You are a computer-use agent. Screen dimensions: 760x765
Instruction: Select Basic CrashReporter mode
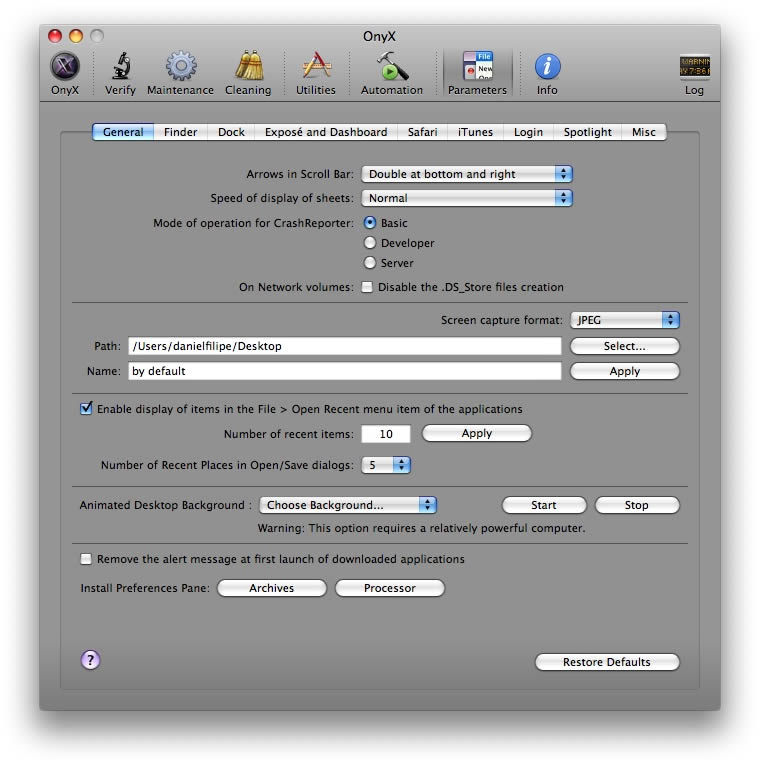pos(370,223)
